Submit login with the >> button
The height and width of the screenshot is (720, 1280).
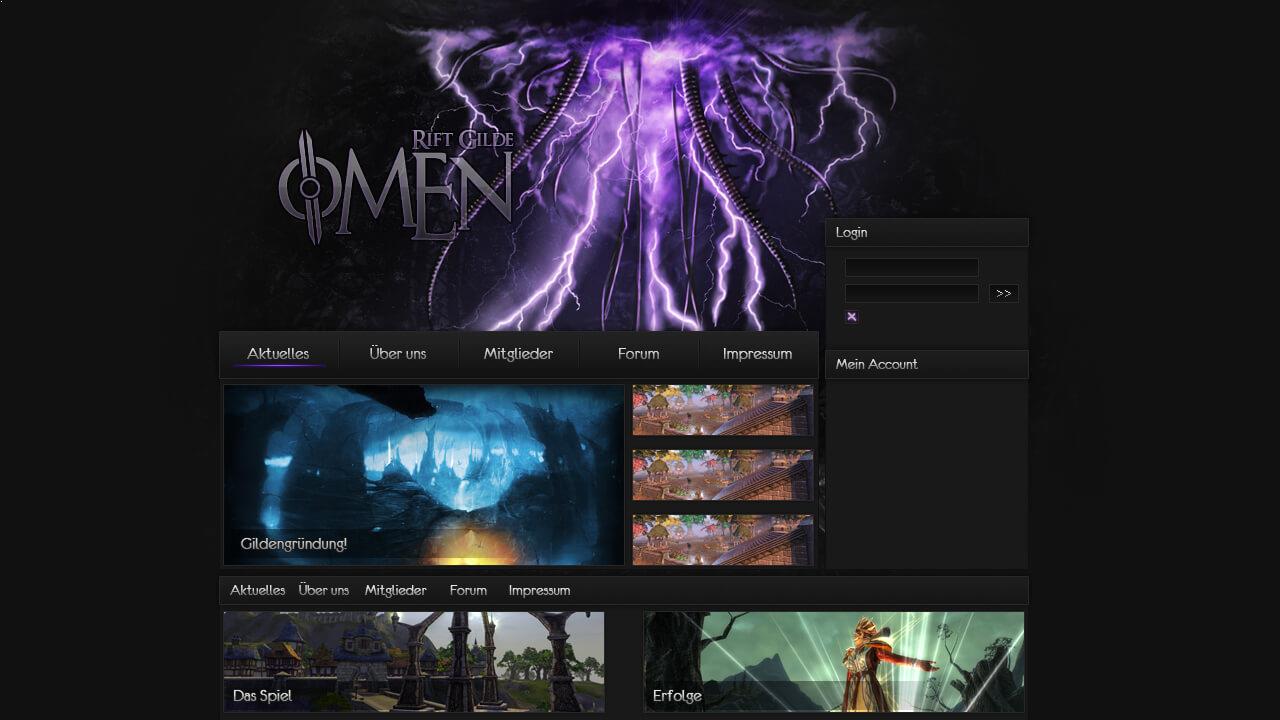tap(1003, 293)
